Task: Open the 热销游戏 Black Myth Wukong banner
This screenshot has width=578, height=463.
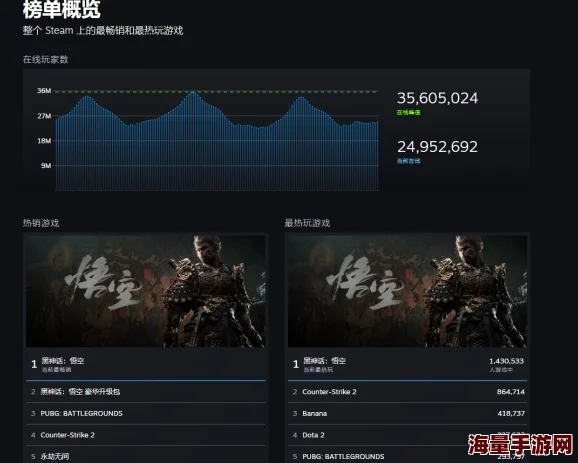Action: pos(146,291)
